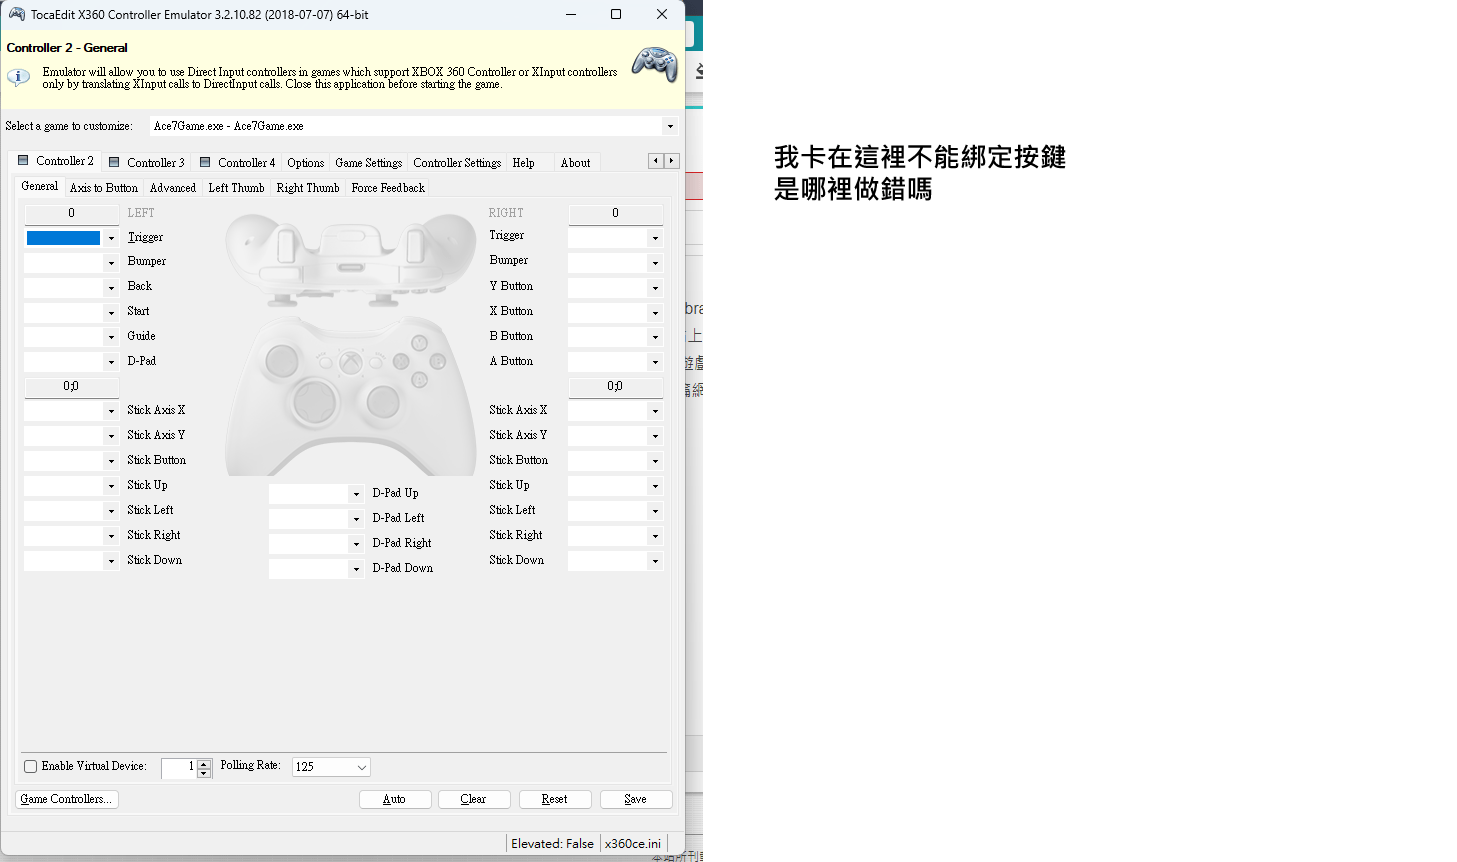Open the Polling Rate dropdown
The width and height of the screenshot is (1457, 862).
(x=360, y=767)
